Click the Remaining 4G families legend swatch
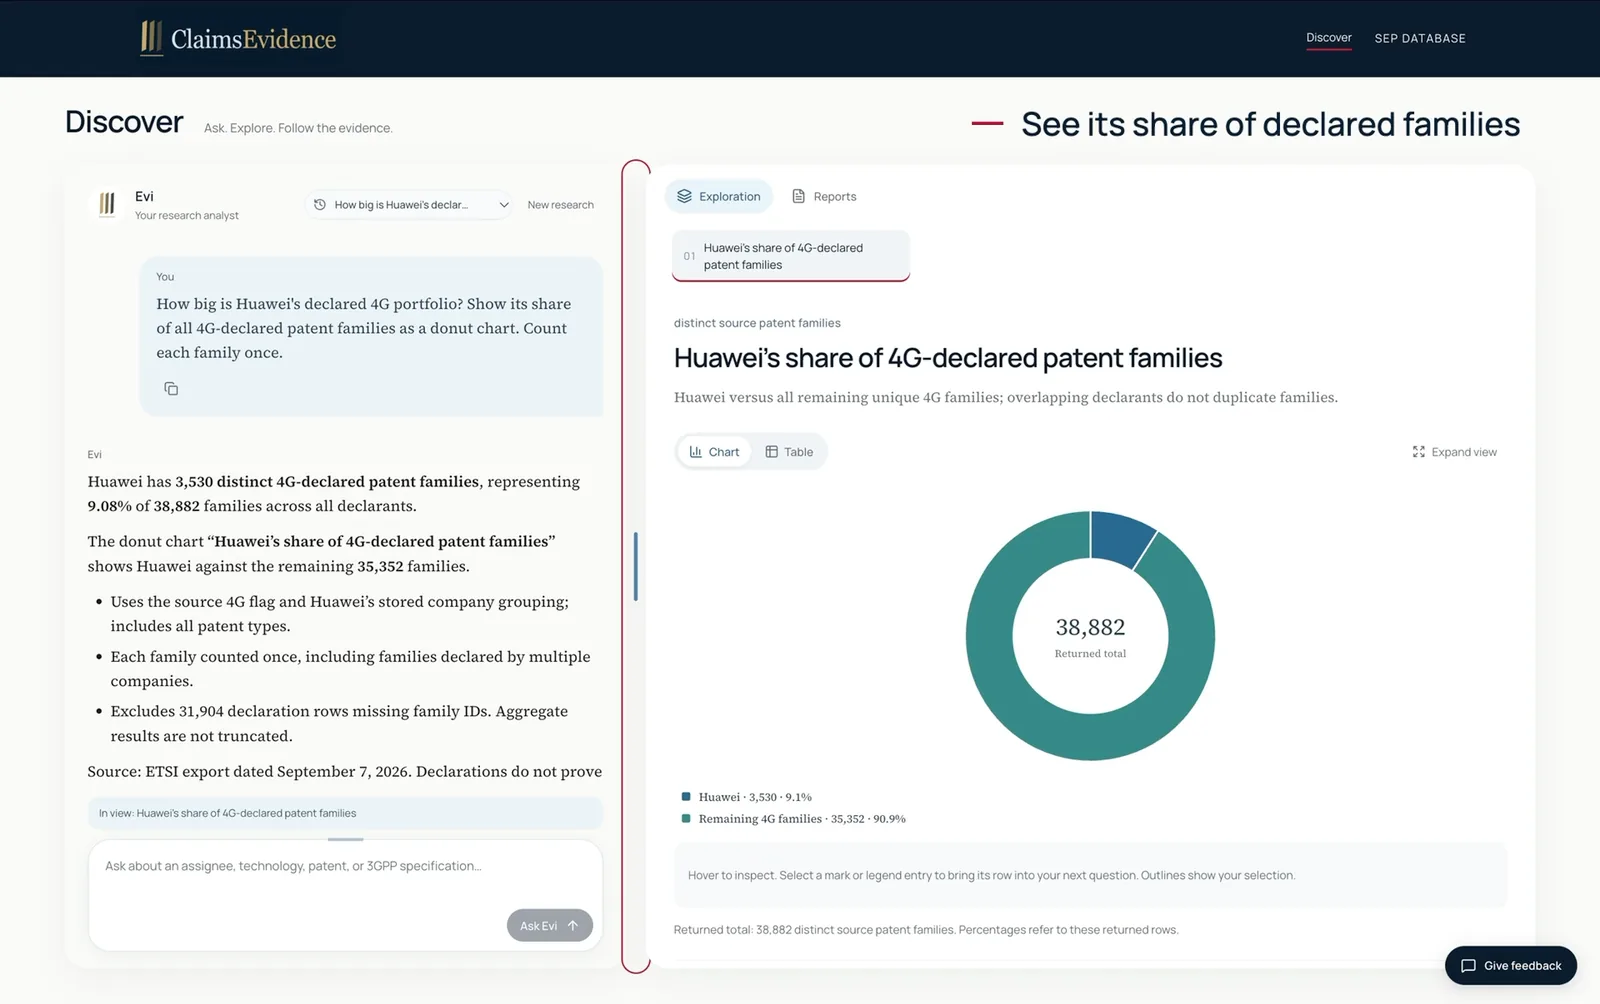This screenshot has height=1004, width=1600. click(x=686, y=818)
